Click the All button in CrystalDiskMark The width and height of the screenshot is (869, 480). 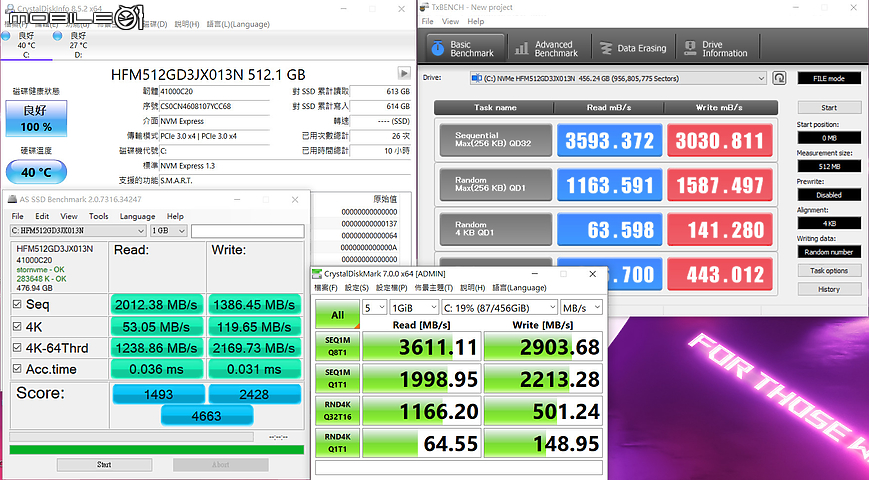[x=338, y=314]
